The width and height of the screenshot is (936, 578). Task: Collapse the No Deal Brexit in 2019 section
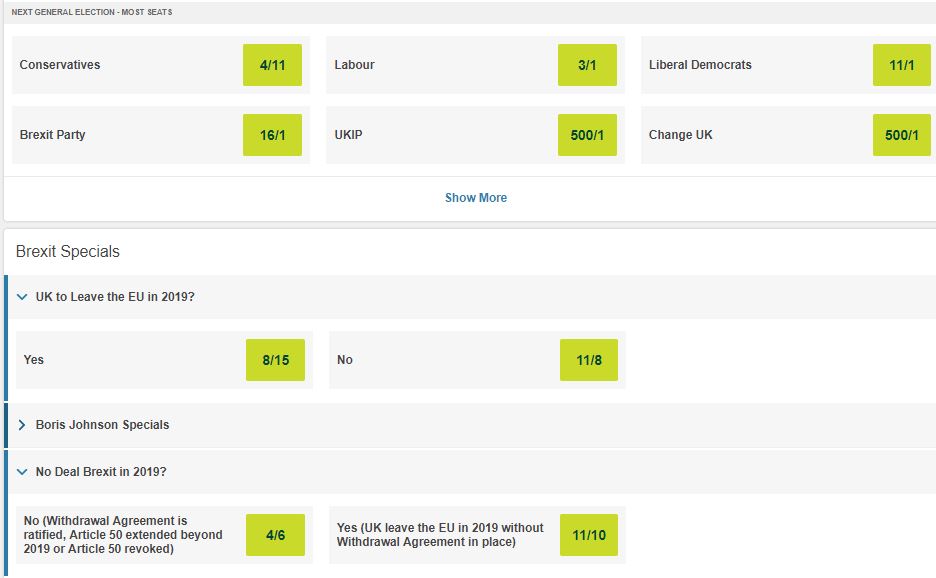click(22, 472)
